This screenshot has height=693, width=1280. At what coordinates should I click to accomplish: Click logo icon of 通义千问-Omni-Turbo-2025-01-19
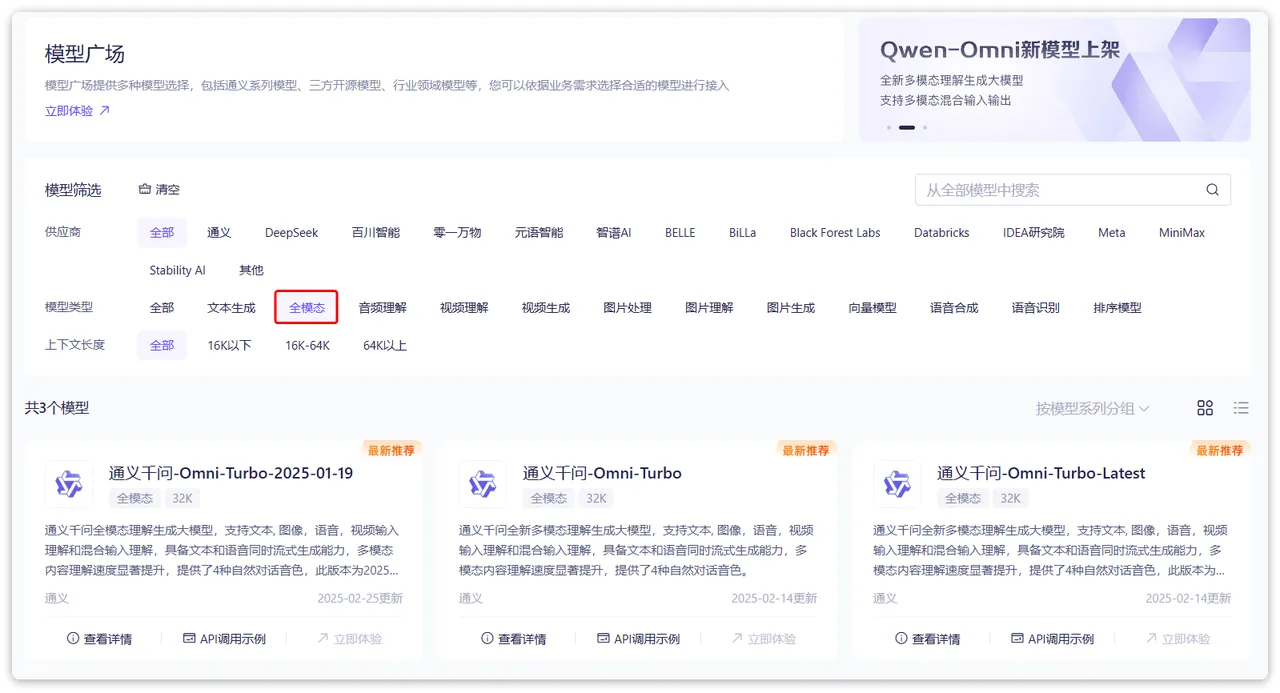[69, 484]
